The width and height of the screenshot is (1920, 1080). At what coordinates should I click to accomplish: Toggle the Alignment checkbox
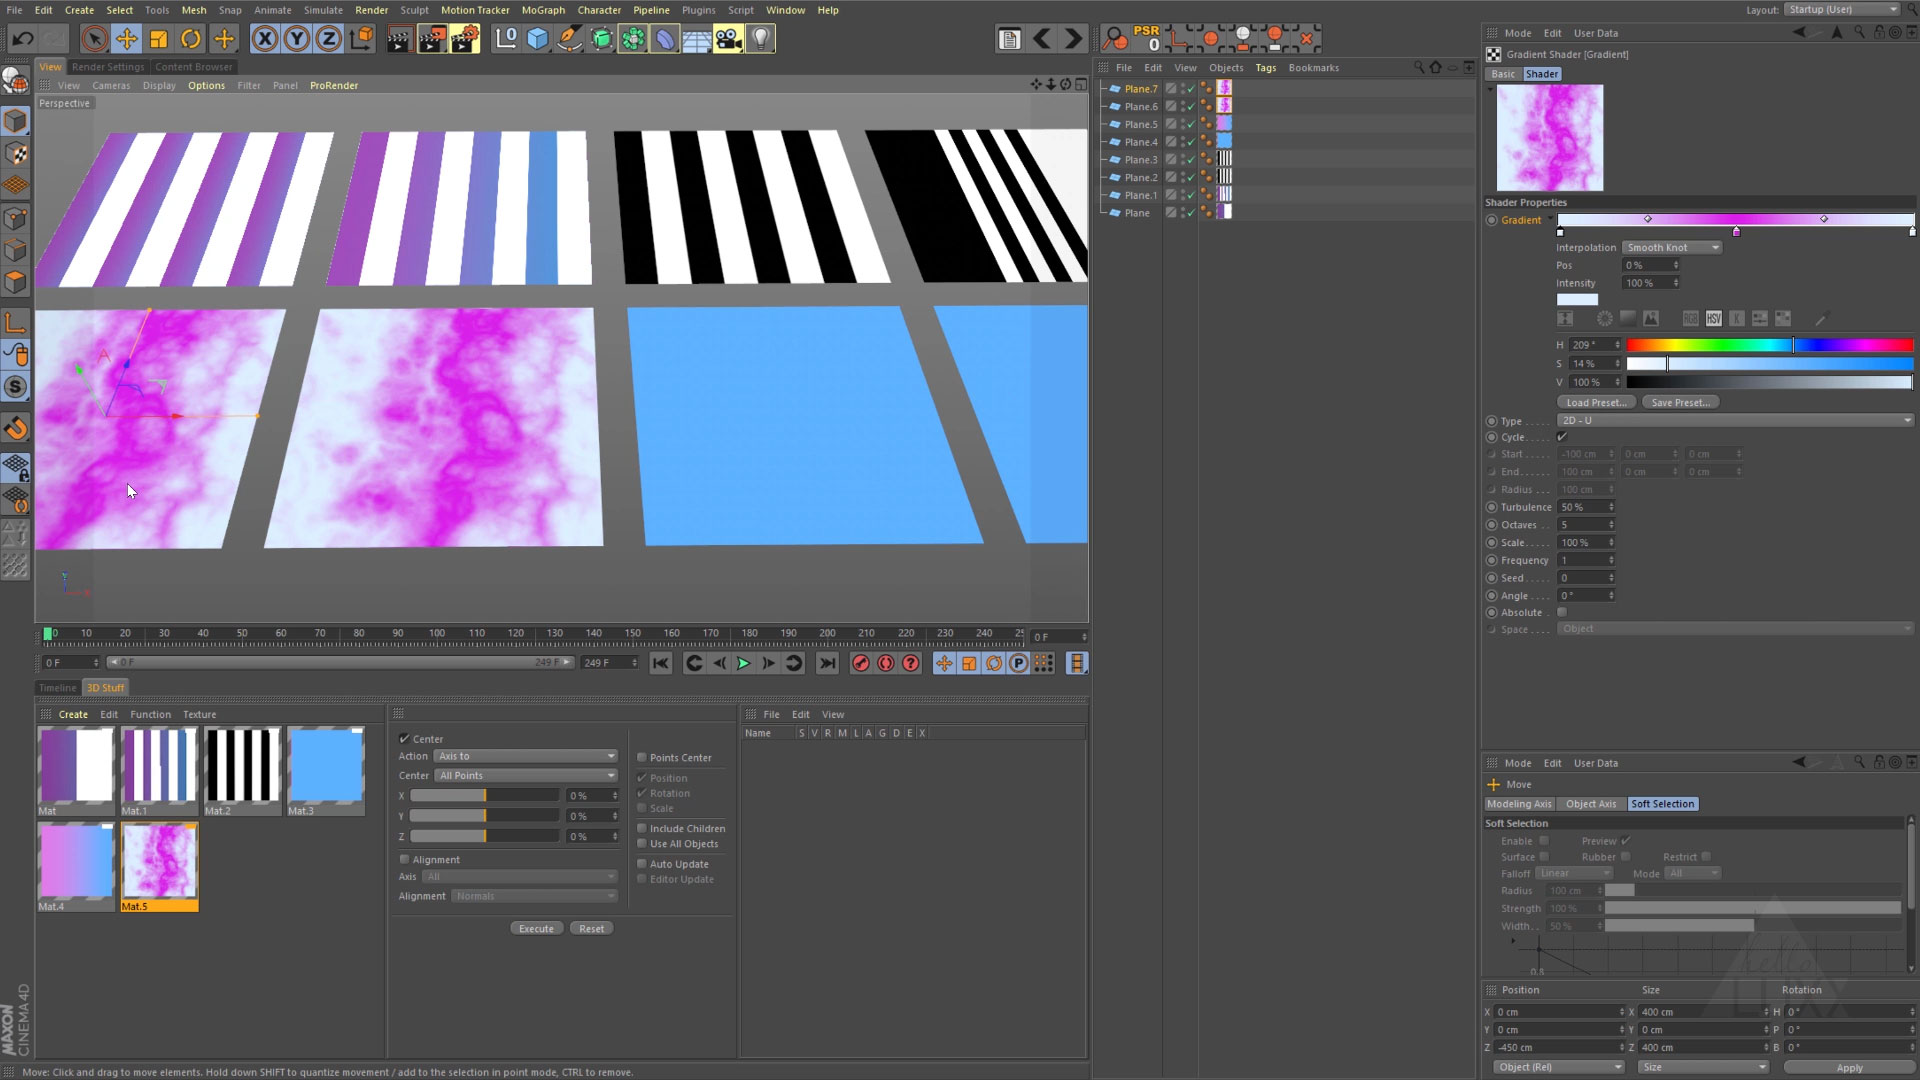pos(404,859)
